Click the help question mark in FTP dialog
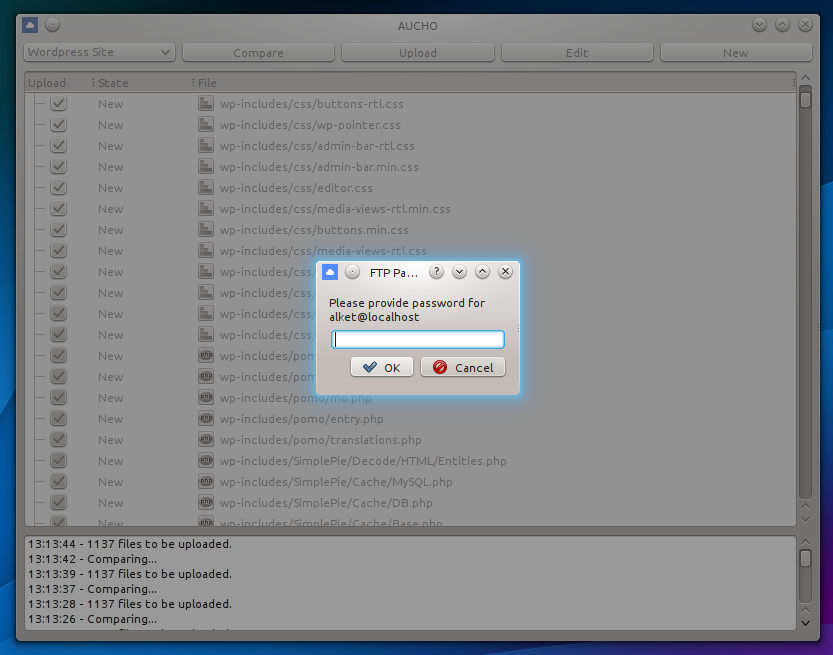This screenshot has height=655, width=833. click(x=436, y=272)
